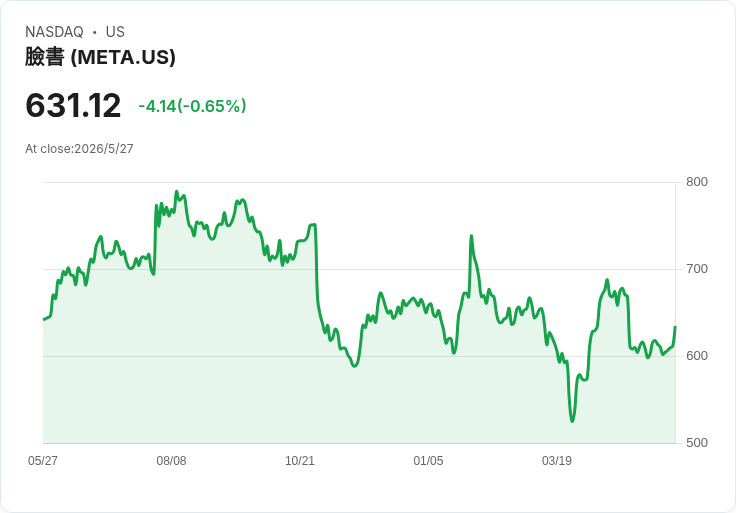This screenshot has width=736, height=513.
Task: Click the chart's highest peak near 08/08
Action: click(176, 191)
